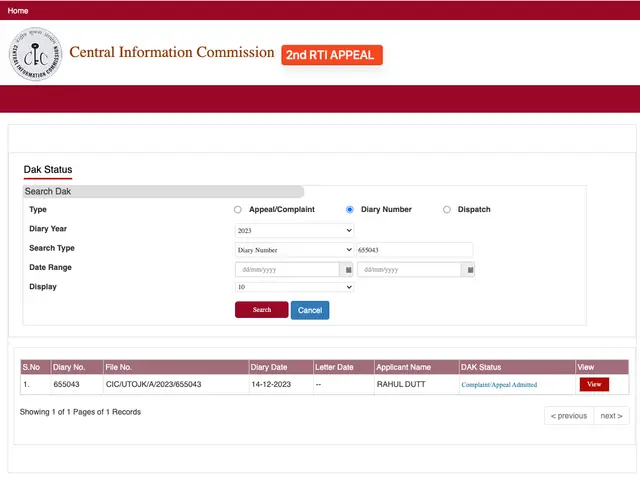Open the start date calendar picker icon
The width and height of the screenshot is (640, 482).
pos(348,270)
